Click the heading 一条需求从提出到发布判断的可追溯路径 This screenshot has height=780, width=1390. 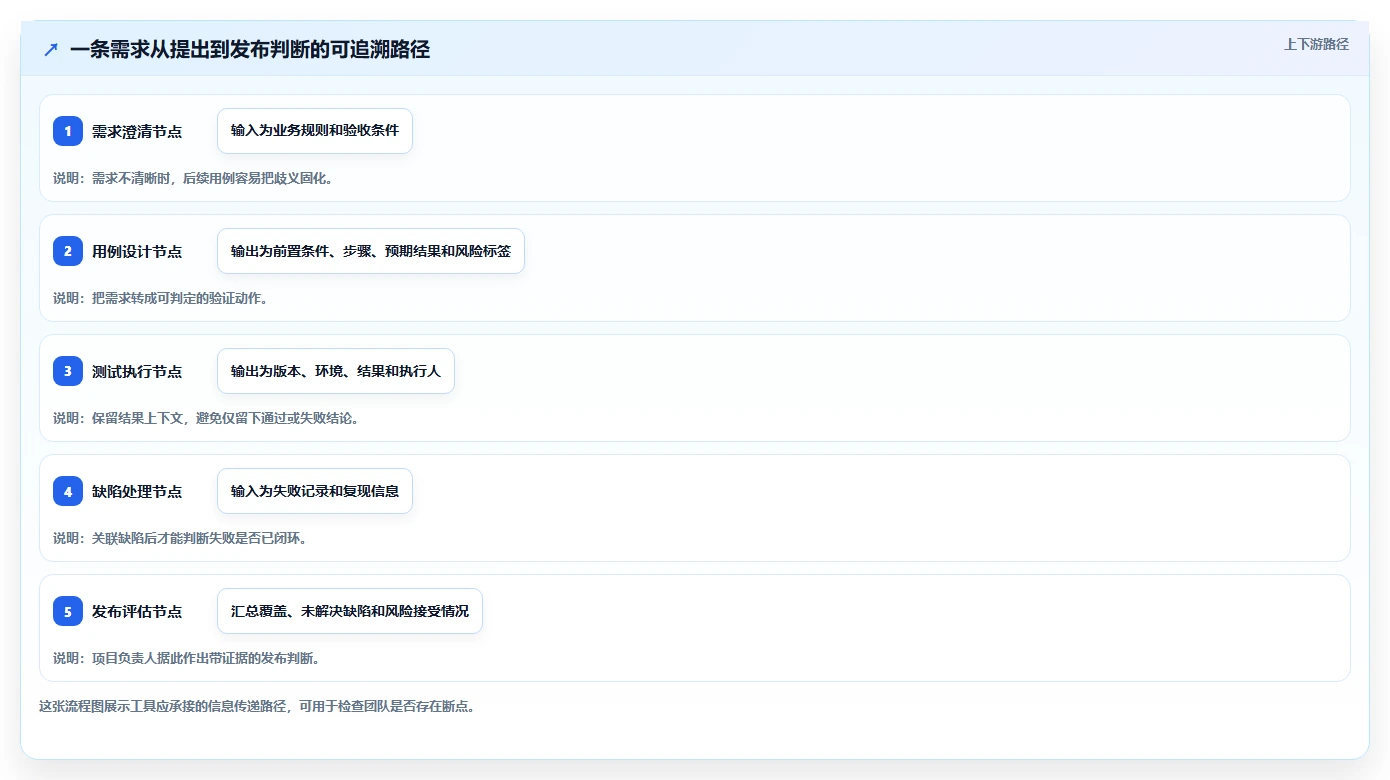click(250, 49)
